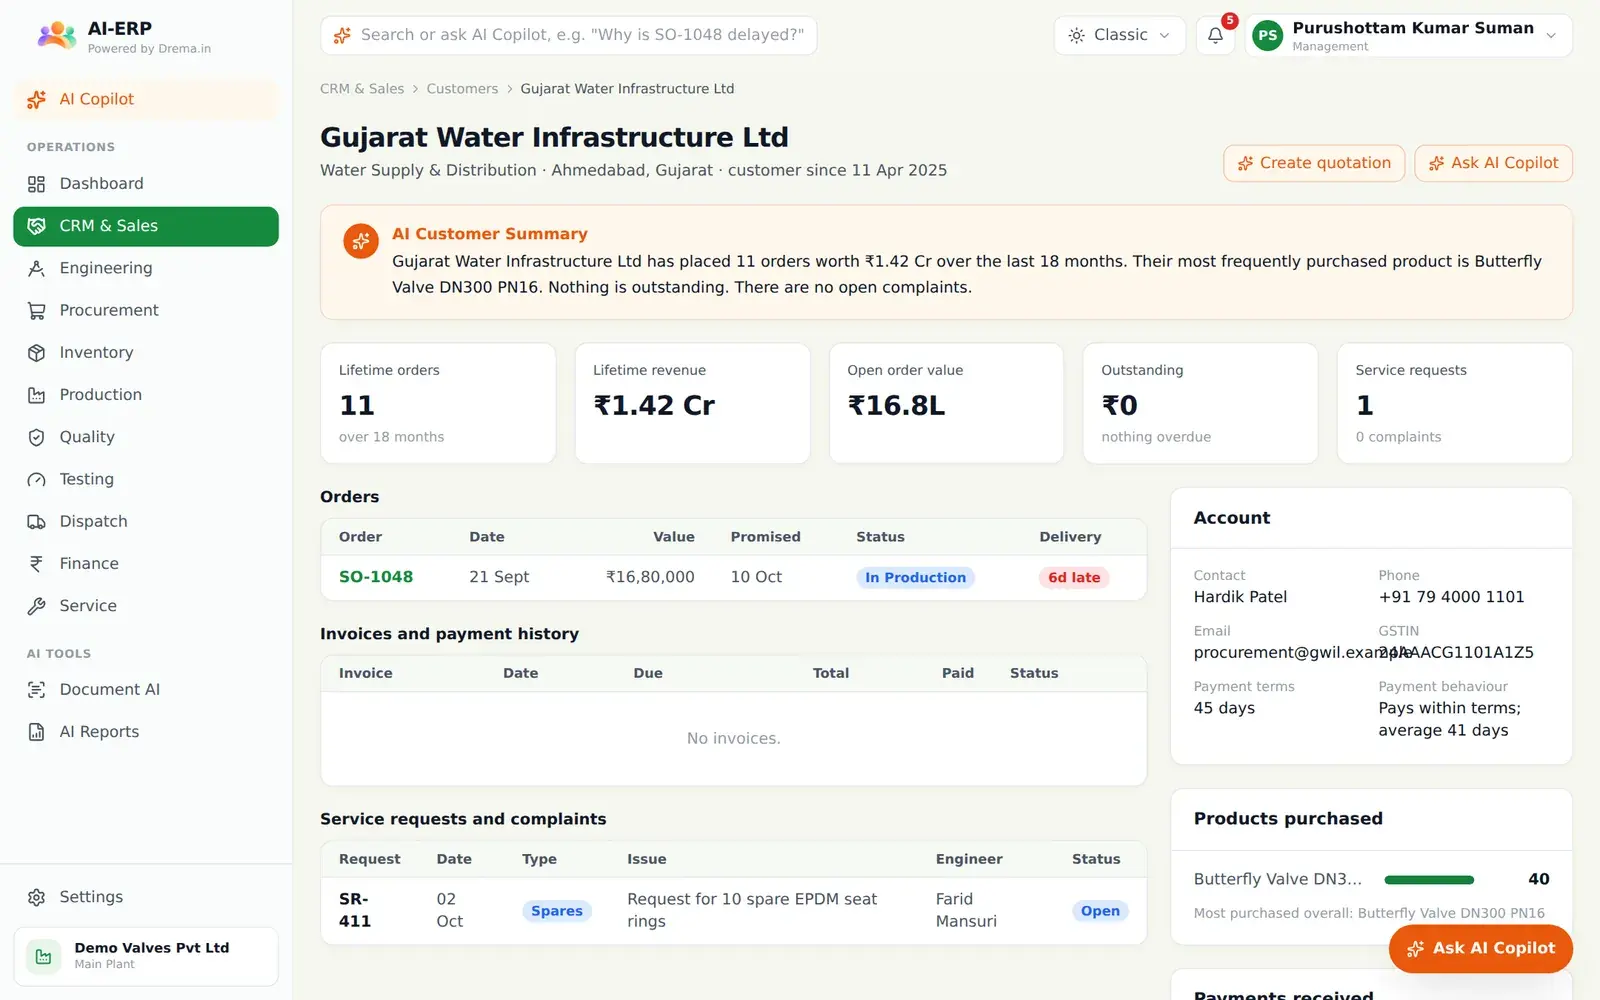This screenshot has height=1000, width=1600.
Task: Click the floating Ask AI Copilot button
Action: tap(1480, 948)
